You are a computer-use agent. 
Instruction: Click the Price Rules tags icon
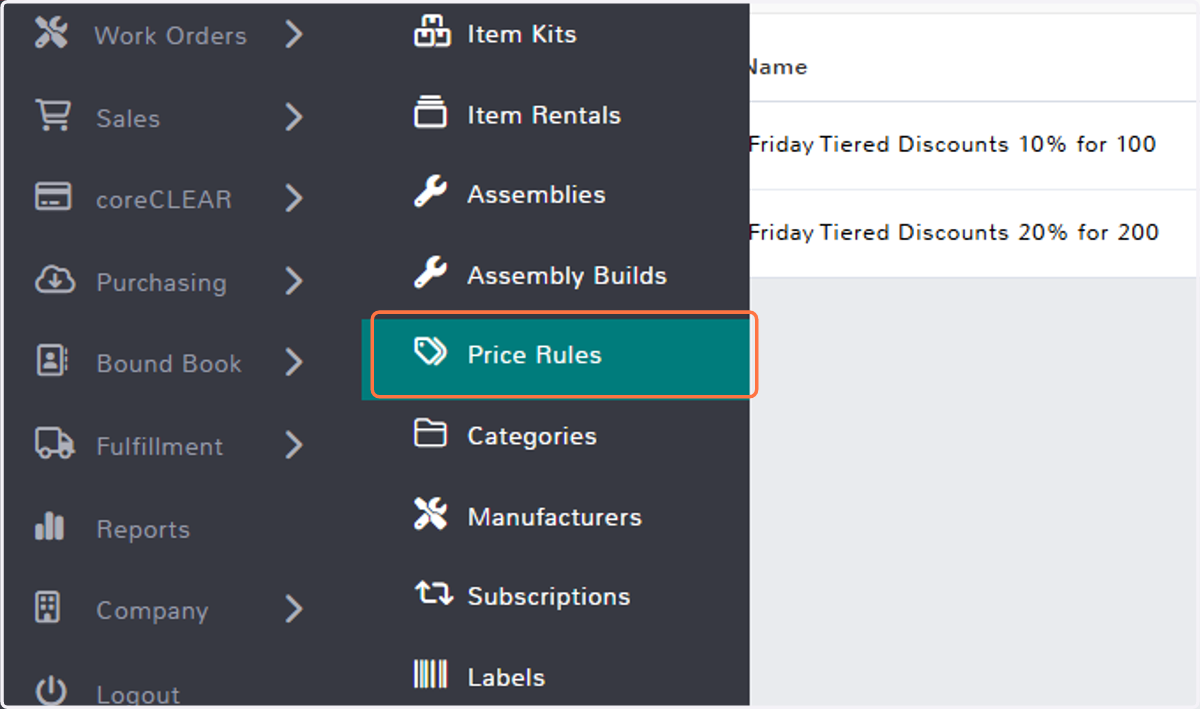click(430, 352)
